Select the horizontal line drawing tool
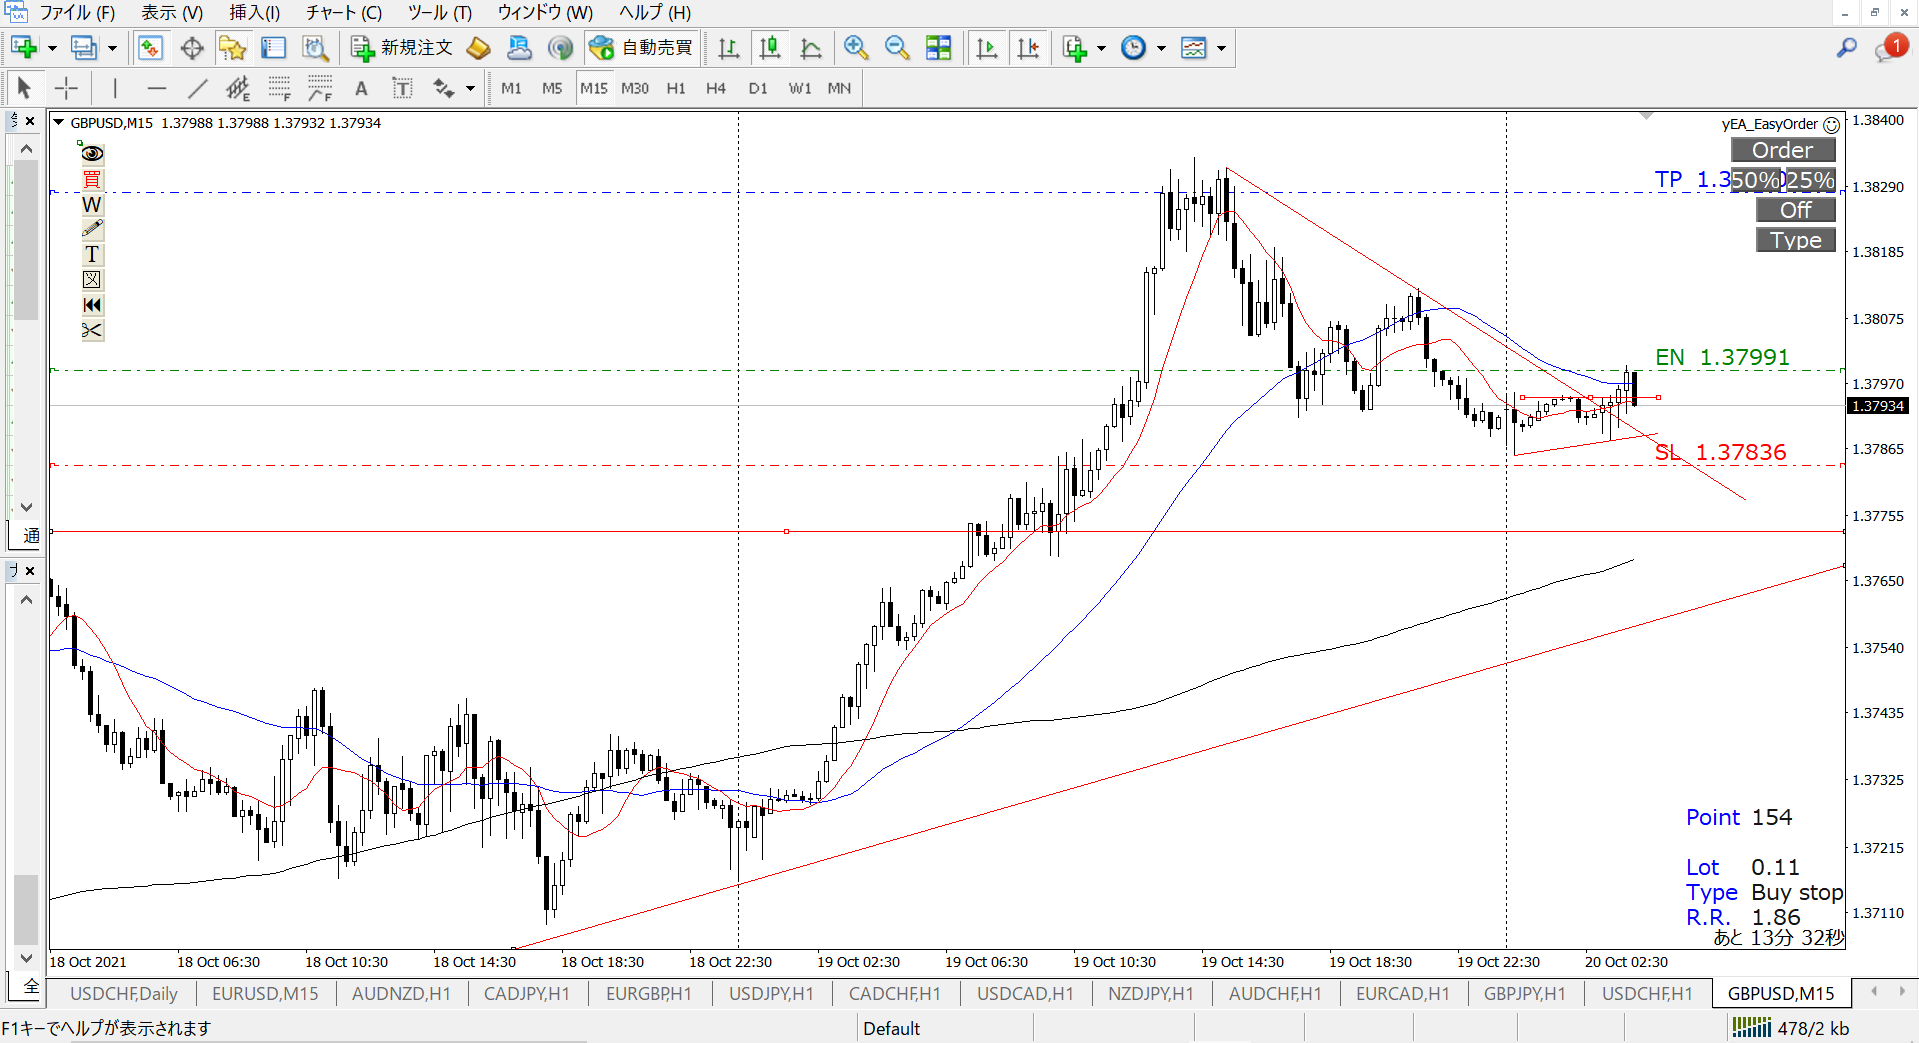The image size is (1919, 1043). click(x=156, y=88)
